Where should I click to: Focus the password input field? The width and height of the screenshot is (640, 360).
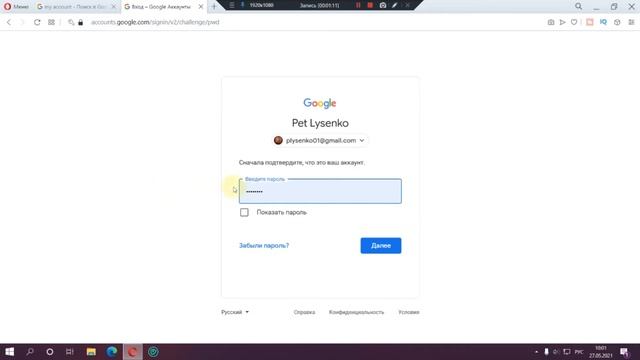(x=320, y=191)
